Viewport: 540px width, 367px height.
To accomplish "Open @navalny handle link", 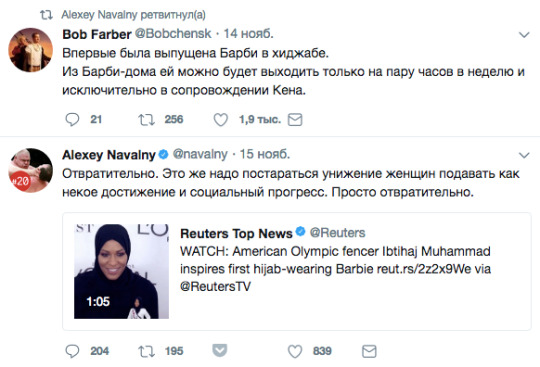I will pos(200,154).
